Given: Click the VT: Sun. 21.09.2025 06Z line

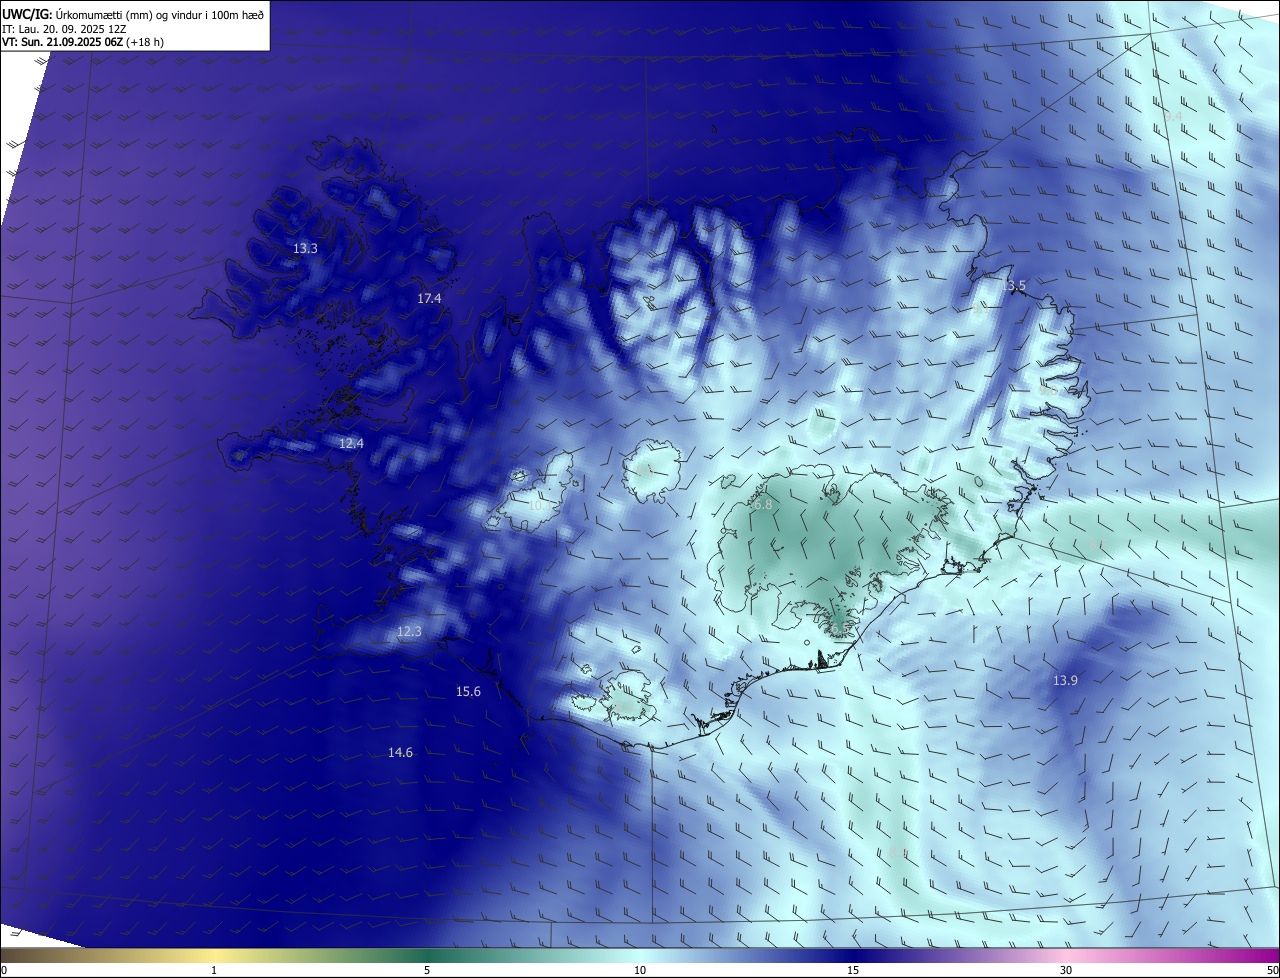Looking at the screenshot, I should pyautogui.click(x=83, y=42).
